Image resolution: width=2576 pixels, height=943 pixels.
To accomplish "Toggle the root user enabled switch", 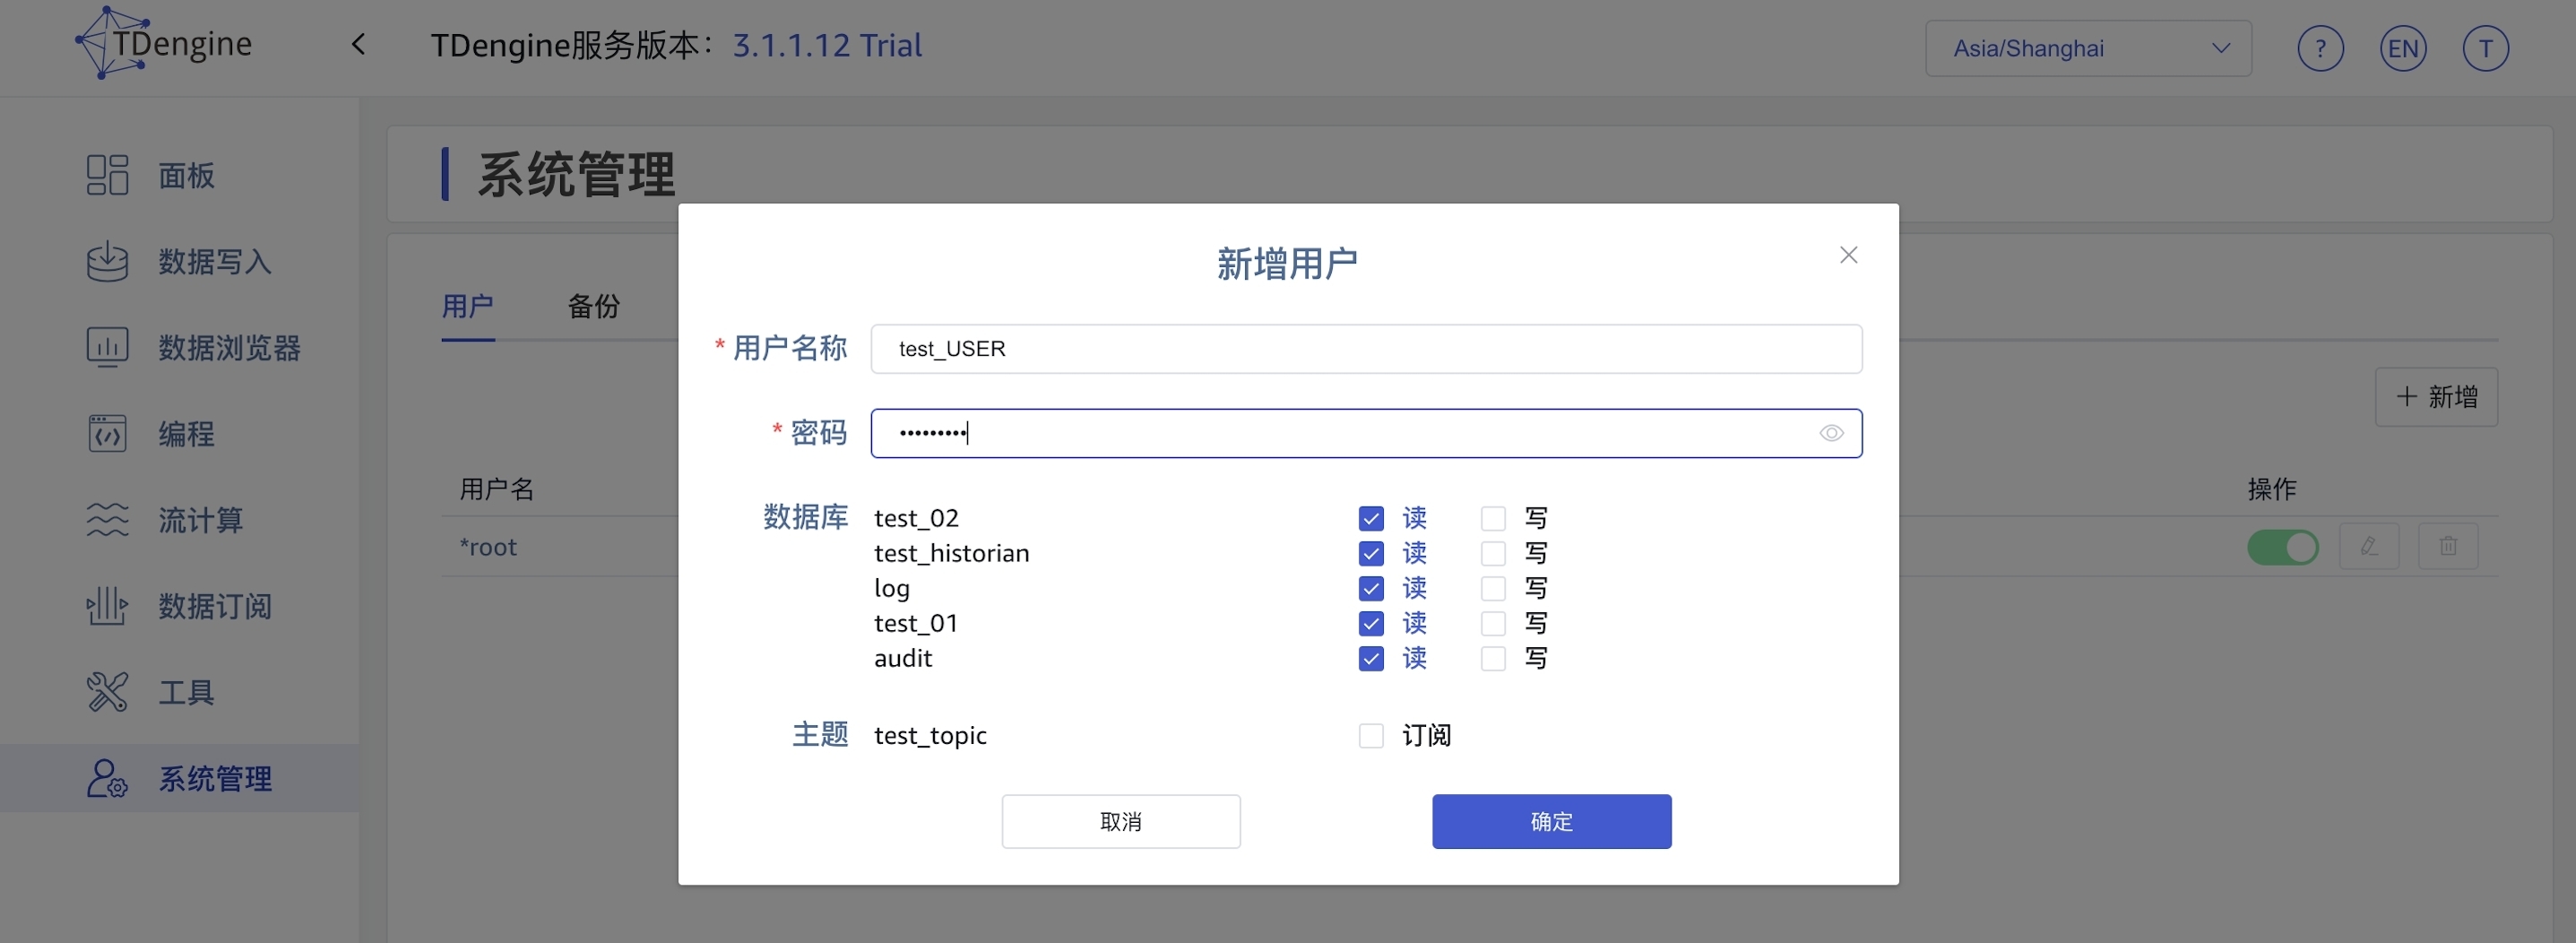I will (x=2282, y=547).
